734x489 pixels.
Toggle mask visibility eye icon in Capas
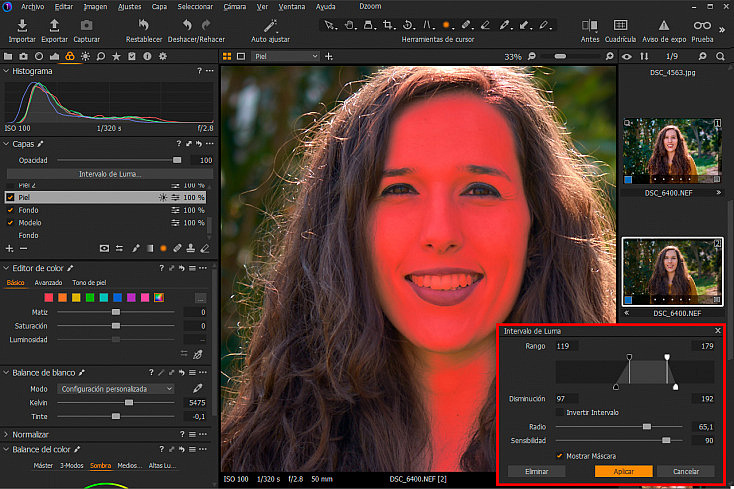tap(104, 248)
